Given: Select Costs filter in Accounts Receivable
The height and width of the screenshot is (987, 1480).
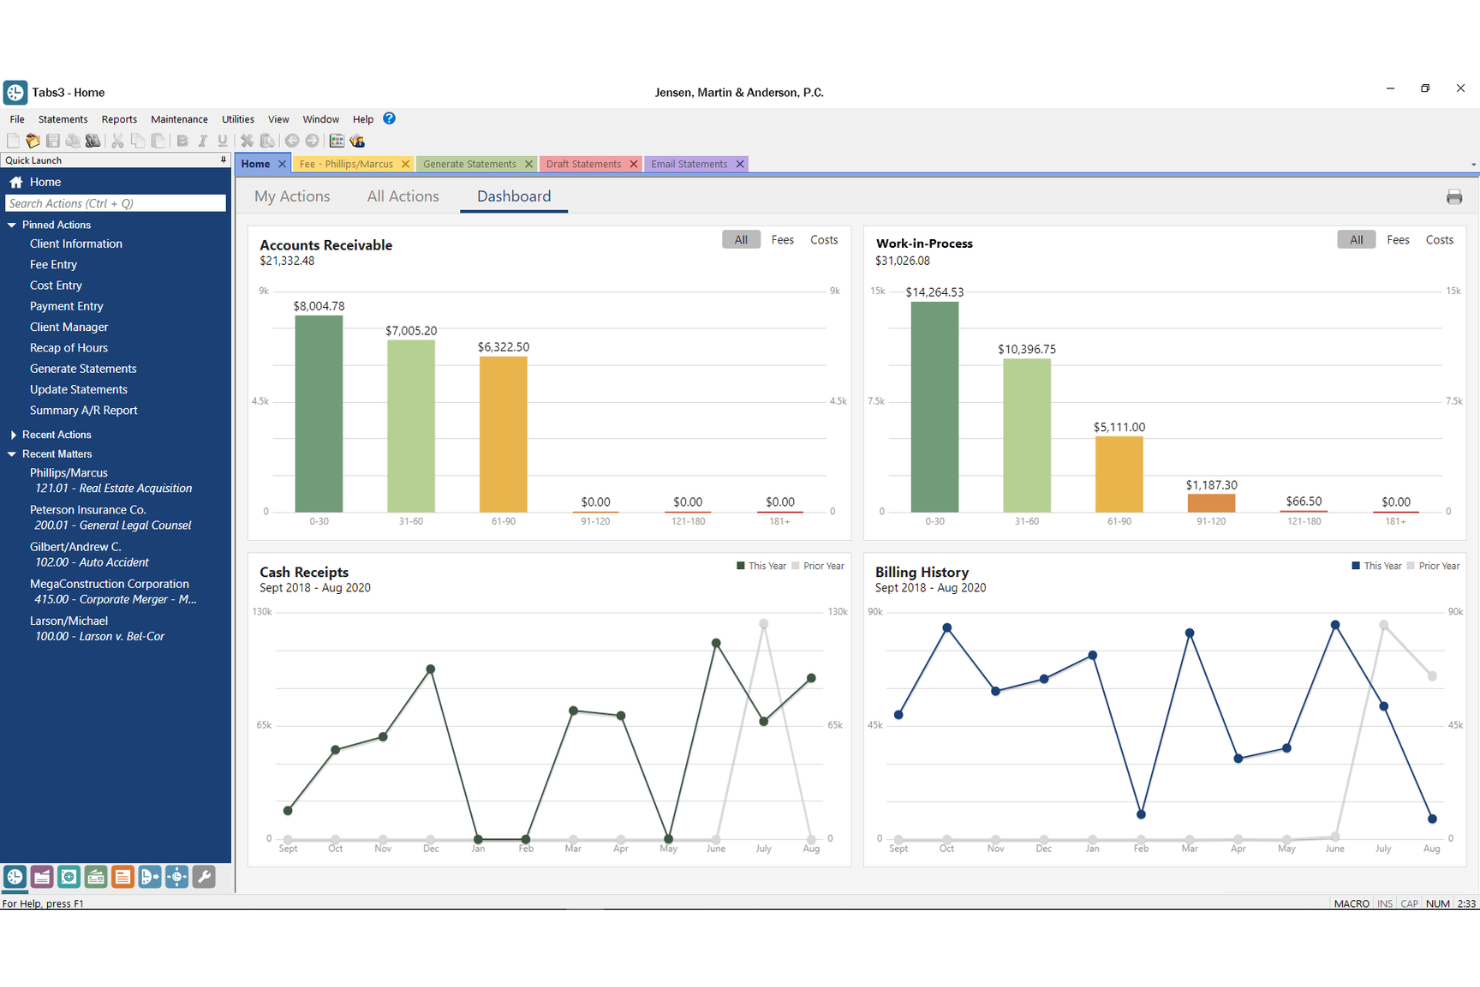Looking at the screenshot, I should (x=824, y=240).
